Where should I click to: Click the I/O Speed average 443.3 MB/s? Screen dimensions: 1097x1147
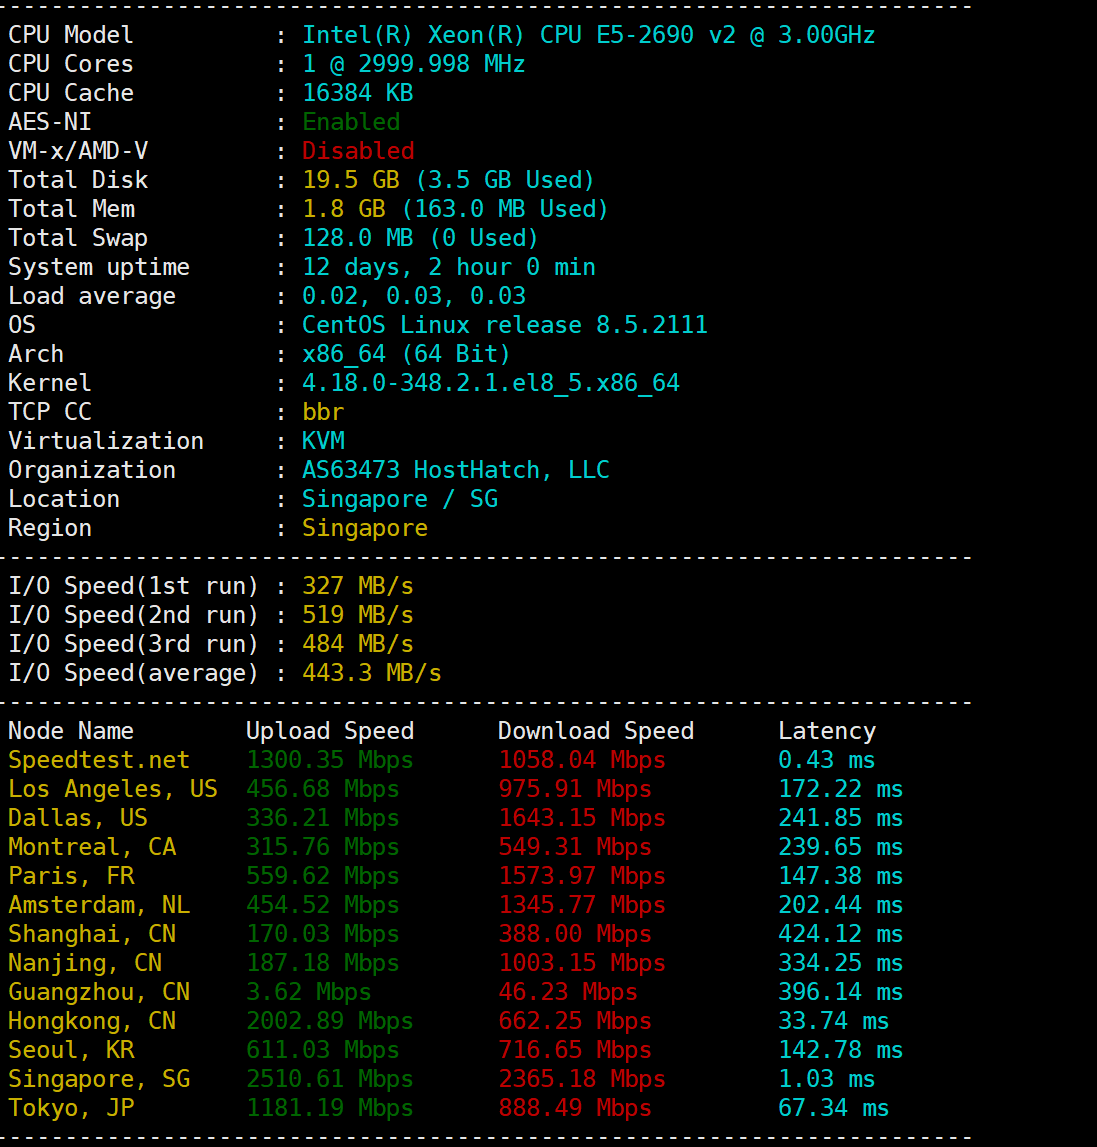pos(371,673)
